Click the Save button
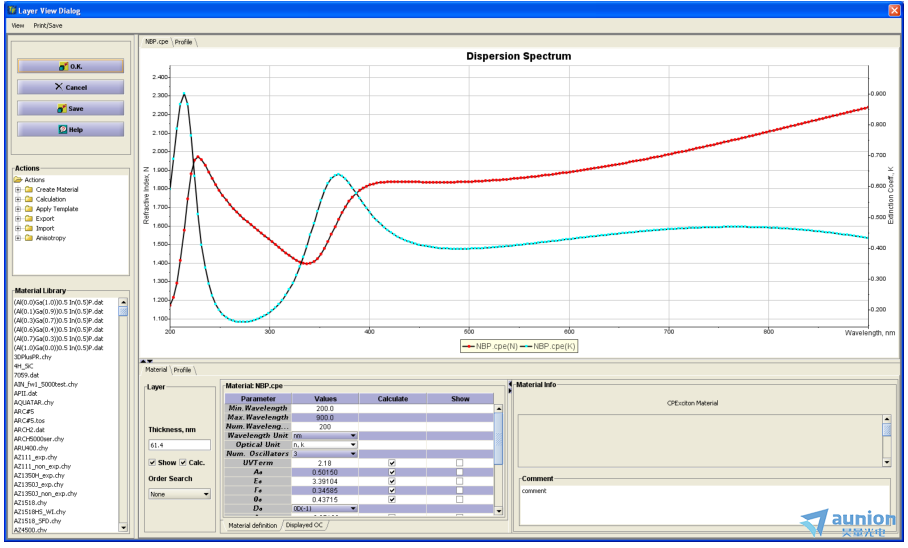This screenshot has width=908, height=548. 70,108
